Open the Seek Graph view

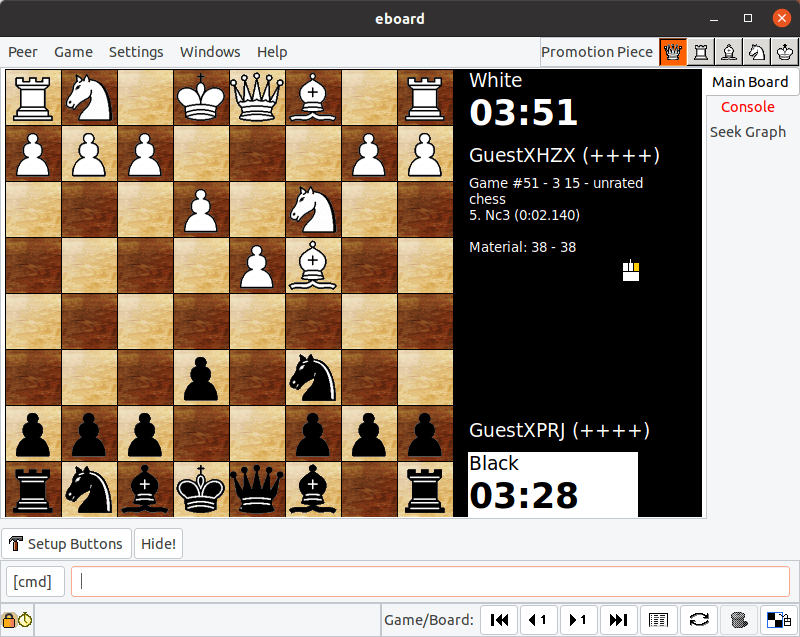748,131
